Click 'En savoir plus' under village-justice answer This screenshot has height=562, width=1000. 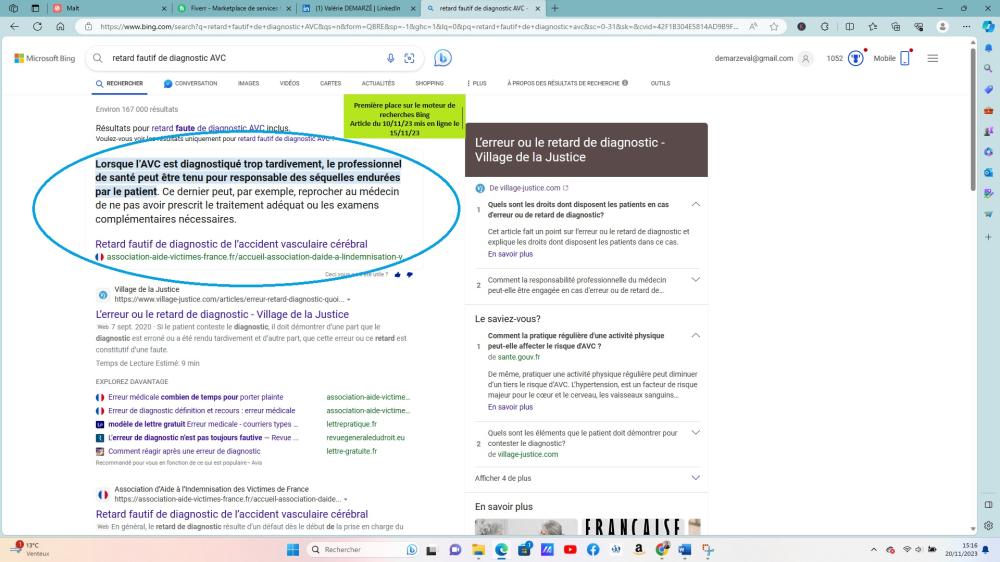(x=510, y=254)
